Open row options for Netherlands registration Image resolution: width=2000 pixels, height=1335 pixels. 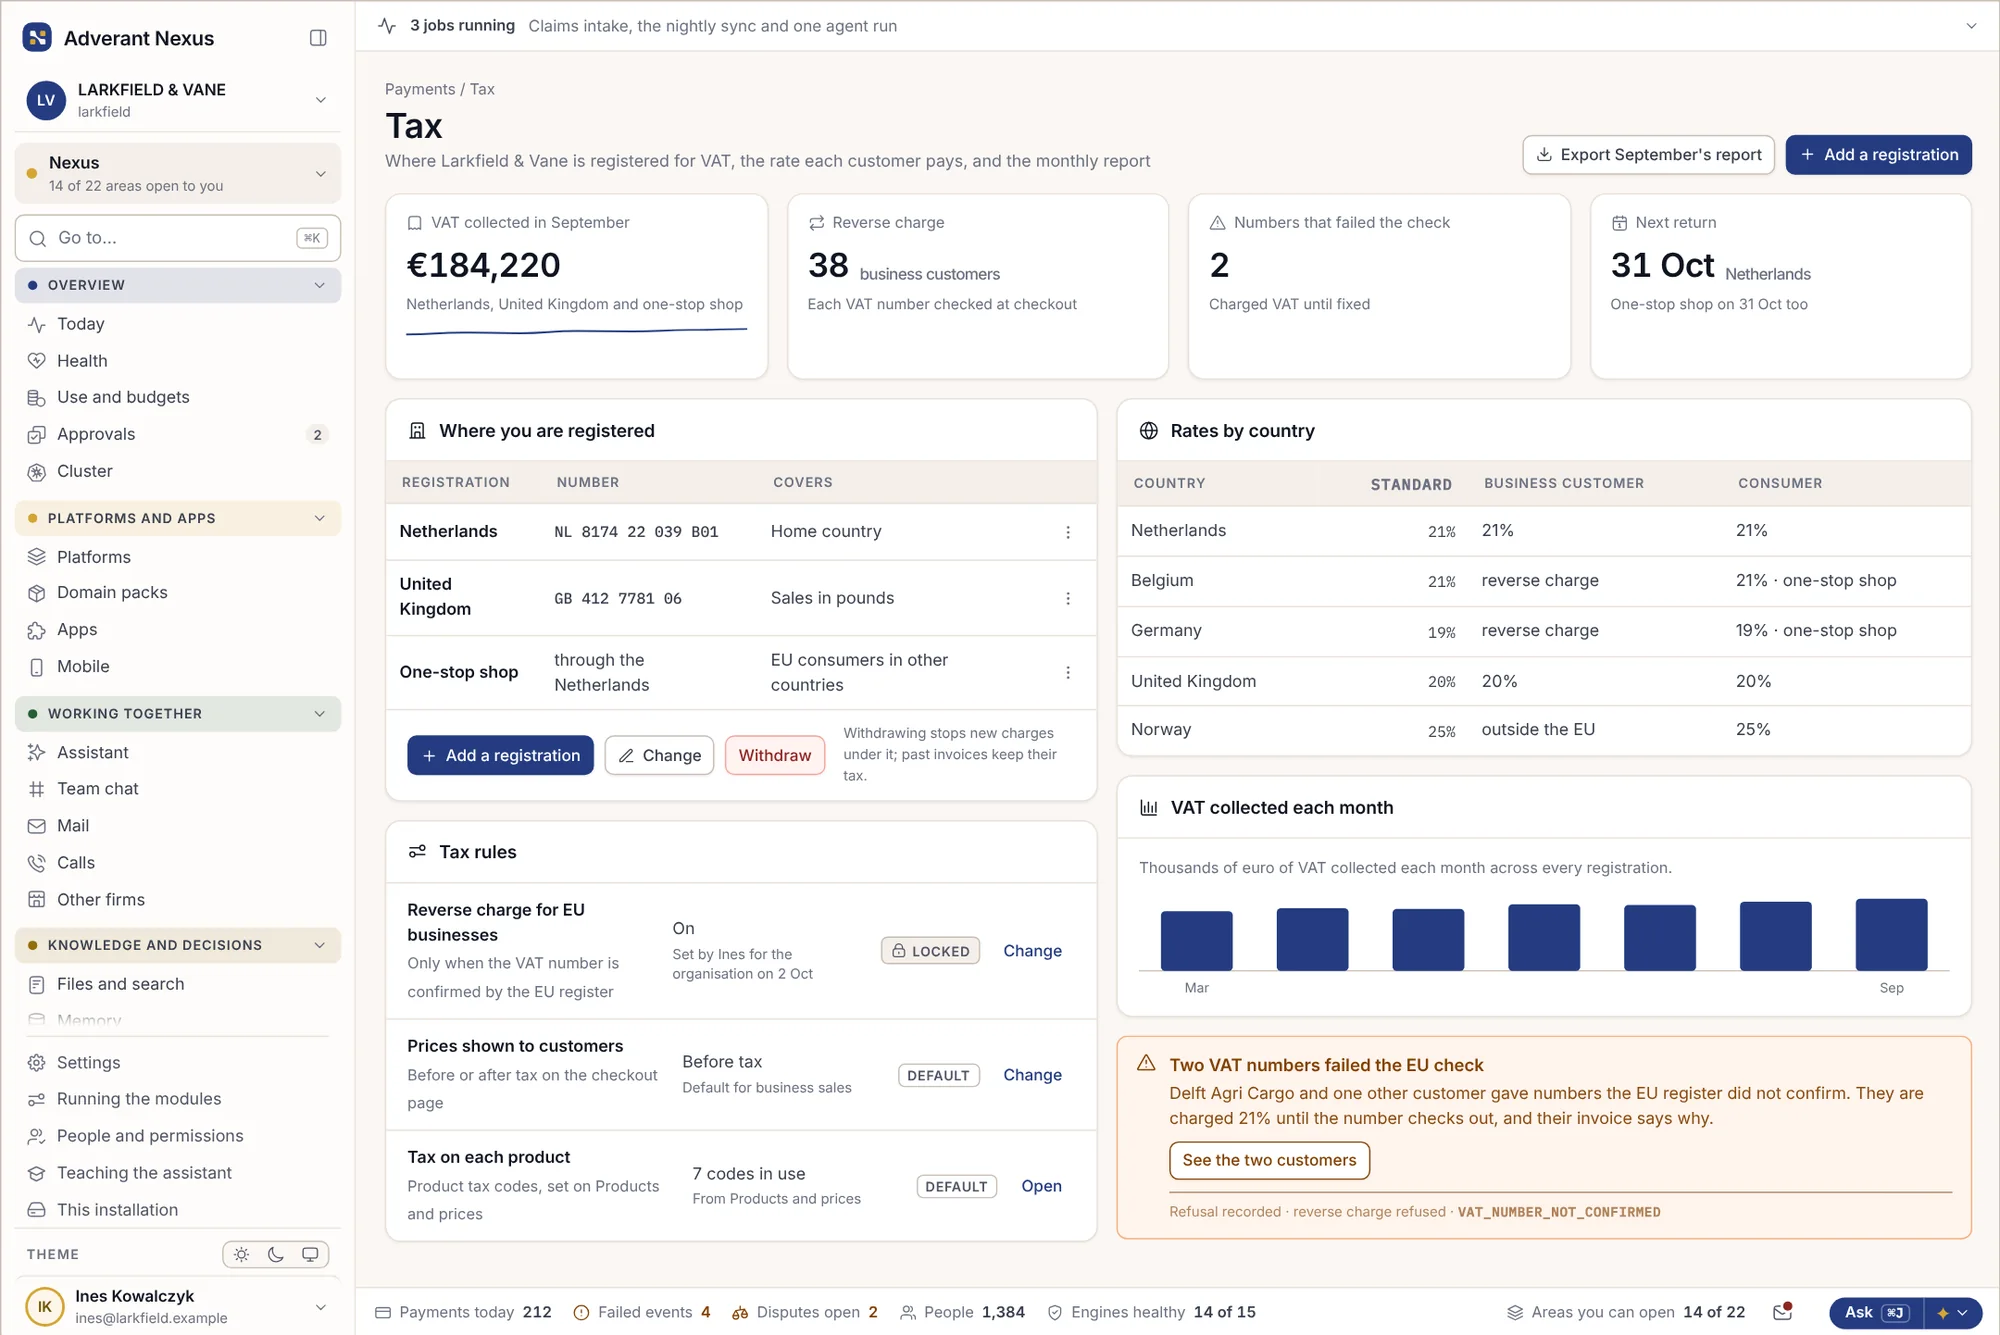[x=1068, y=532]
